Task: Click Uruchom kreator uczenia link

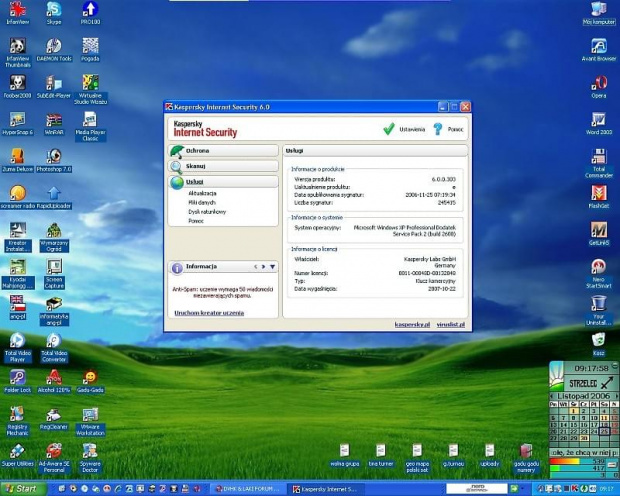Action: 209,313
